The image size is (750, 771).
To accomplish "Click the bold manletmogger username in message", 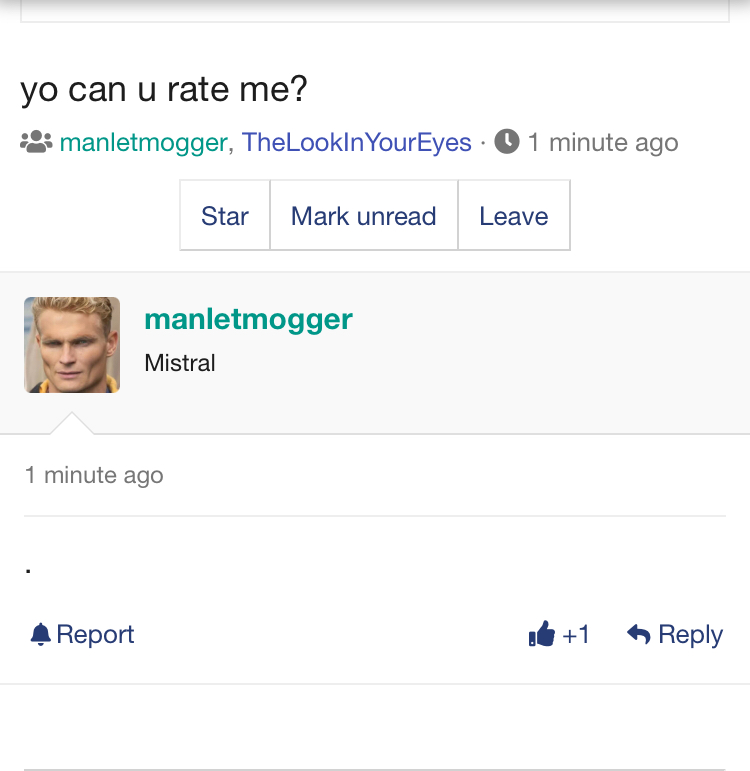I will 248,320.
